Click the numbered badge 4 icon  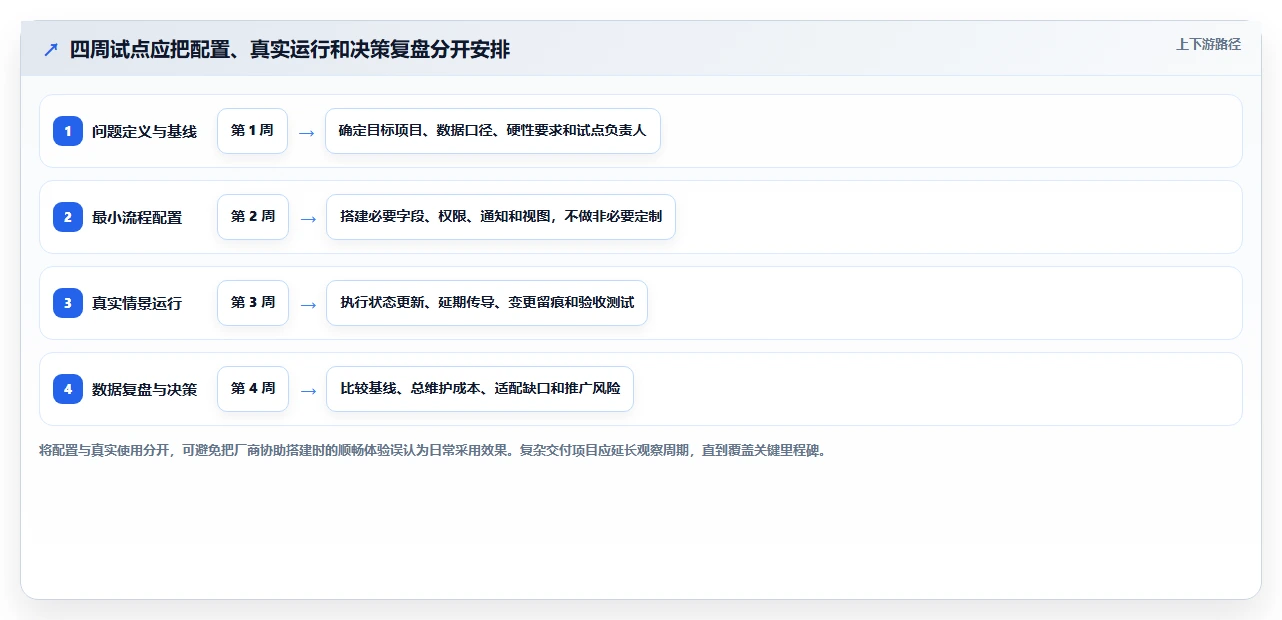[68, 389]
